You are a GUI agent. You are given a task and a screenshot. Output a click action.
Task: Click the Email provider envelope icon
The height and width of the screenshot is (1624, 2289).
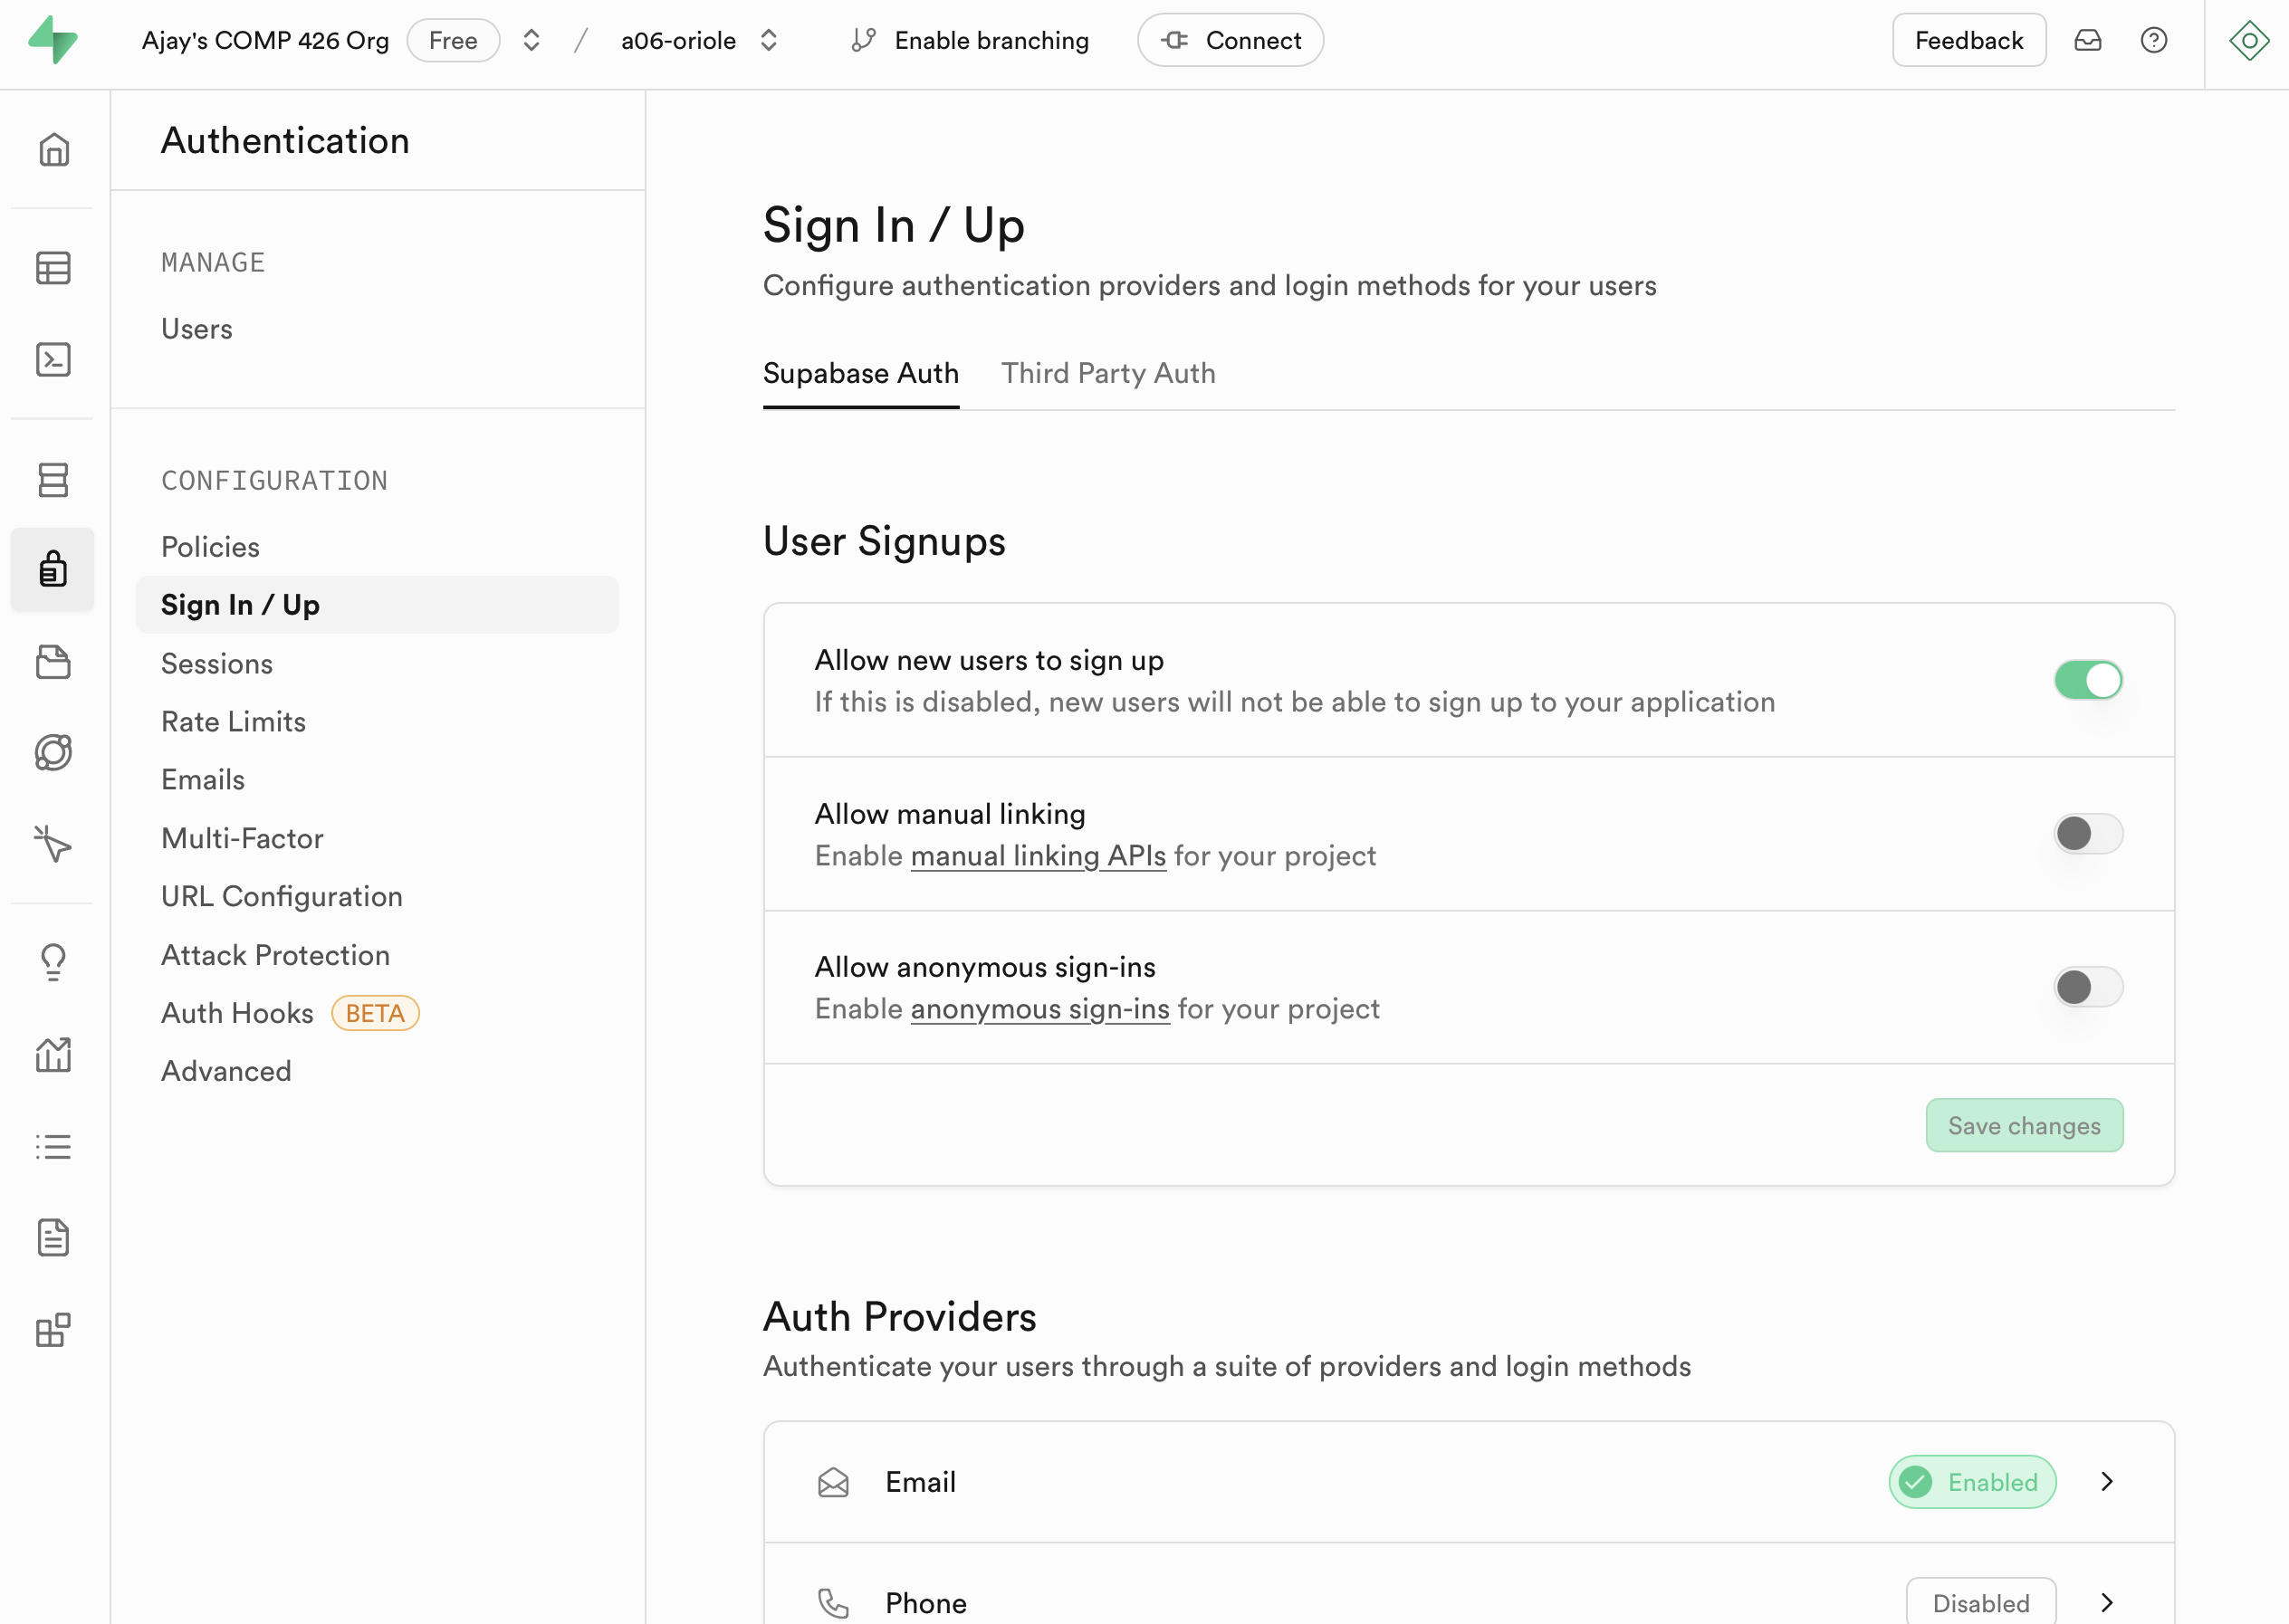(833, 1482)
